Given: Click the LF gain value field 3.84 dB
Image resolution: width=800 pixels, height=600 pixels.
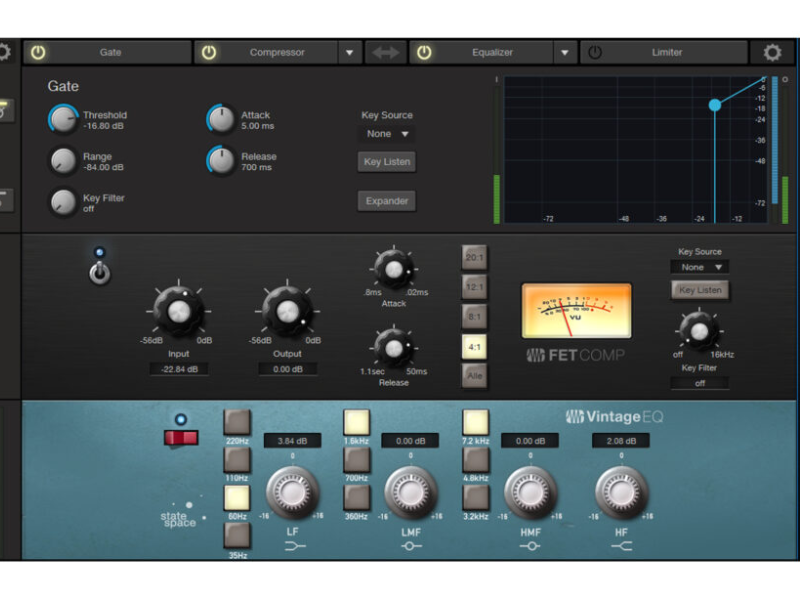Looking at the screenshot, I should coord(292,441).
